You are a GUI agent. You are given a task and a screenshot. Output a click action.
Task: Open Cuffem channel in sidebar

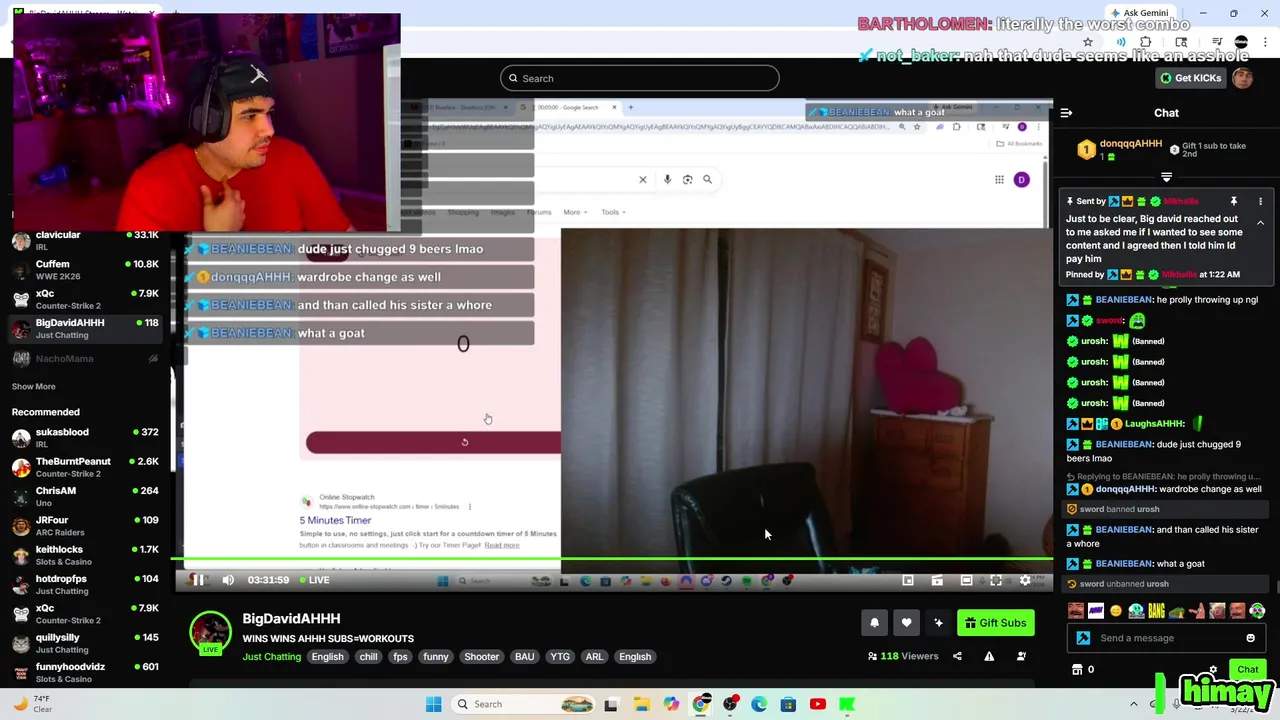pyautogui.click(x=85, y=270)
